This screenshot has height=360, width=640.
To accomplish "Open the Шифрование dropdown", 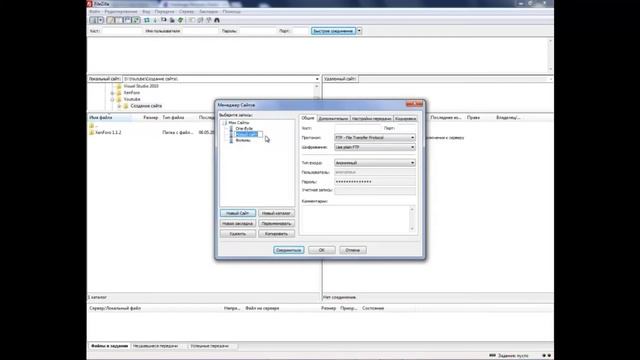I will pyautogui.click(x=375, y=147).
